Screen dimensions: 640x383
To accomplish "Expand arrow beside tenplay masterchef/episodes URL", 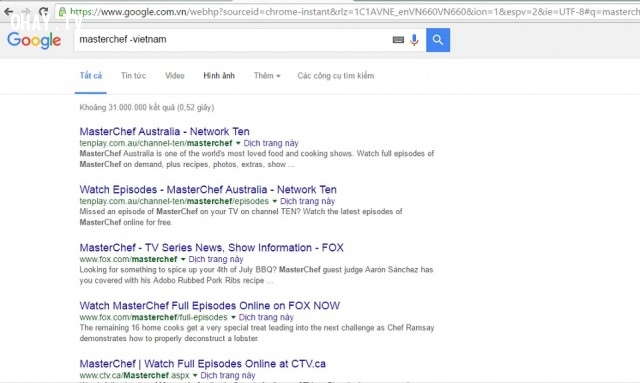I will coord(275,201).
